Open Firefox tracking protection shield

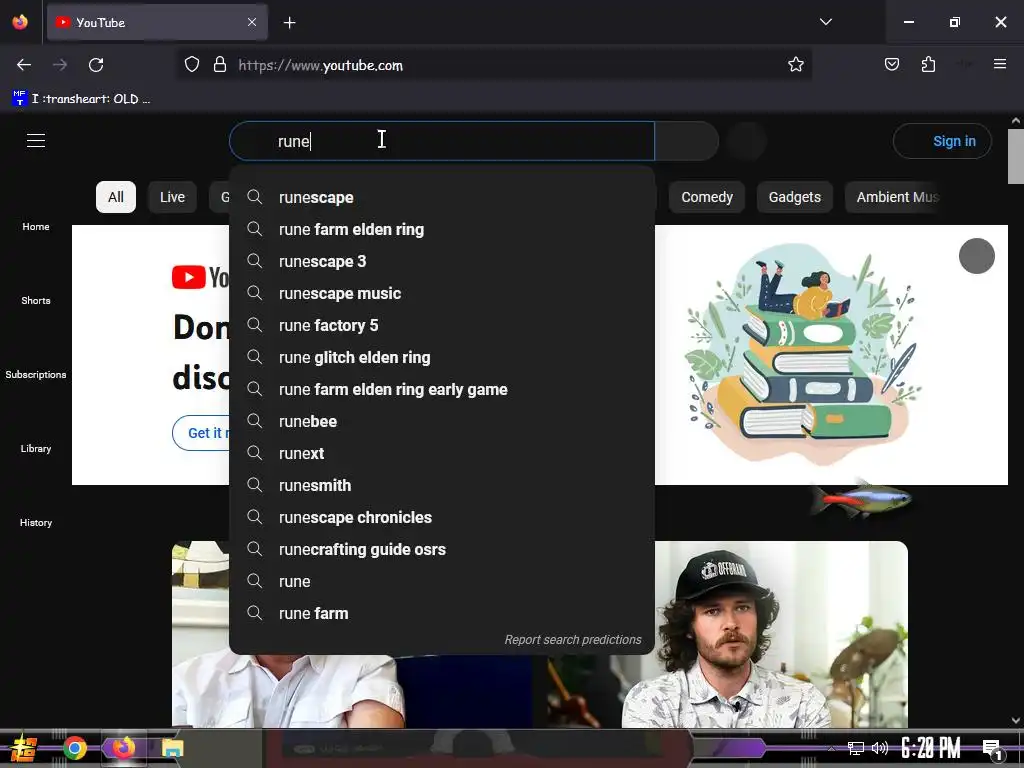(x=191, y=65)
